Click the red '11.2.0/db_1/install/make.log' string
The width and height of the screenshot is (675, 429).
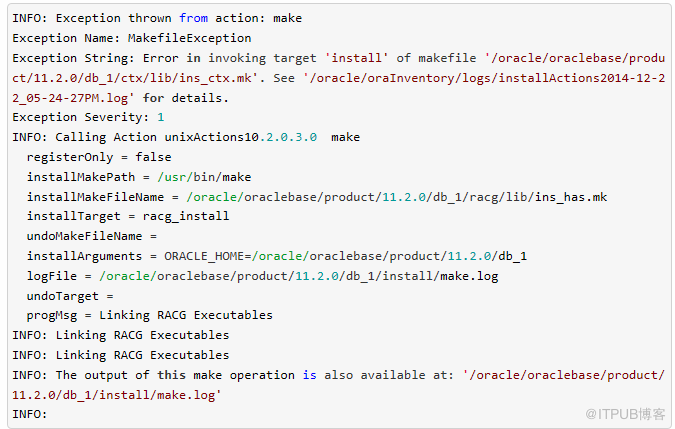[116, 395]
